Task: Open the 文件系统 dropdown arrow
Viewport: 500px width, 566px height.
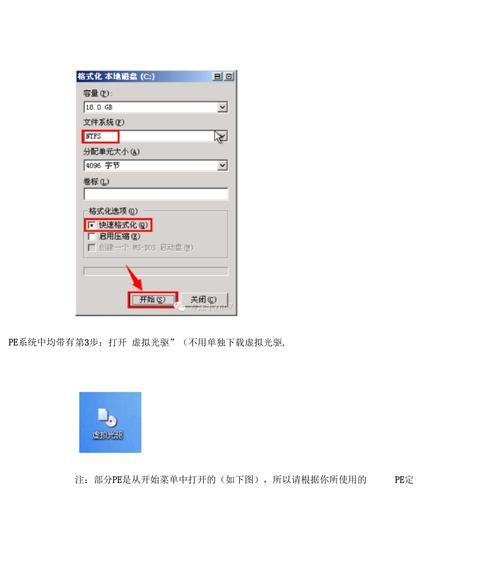Action: point(222,136)
